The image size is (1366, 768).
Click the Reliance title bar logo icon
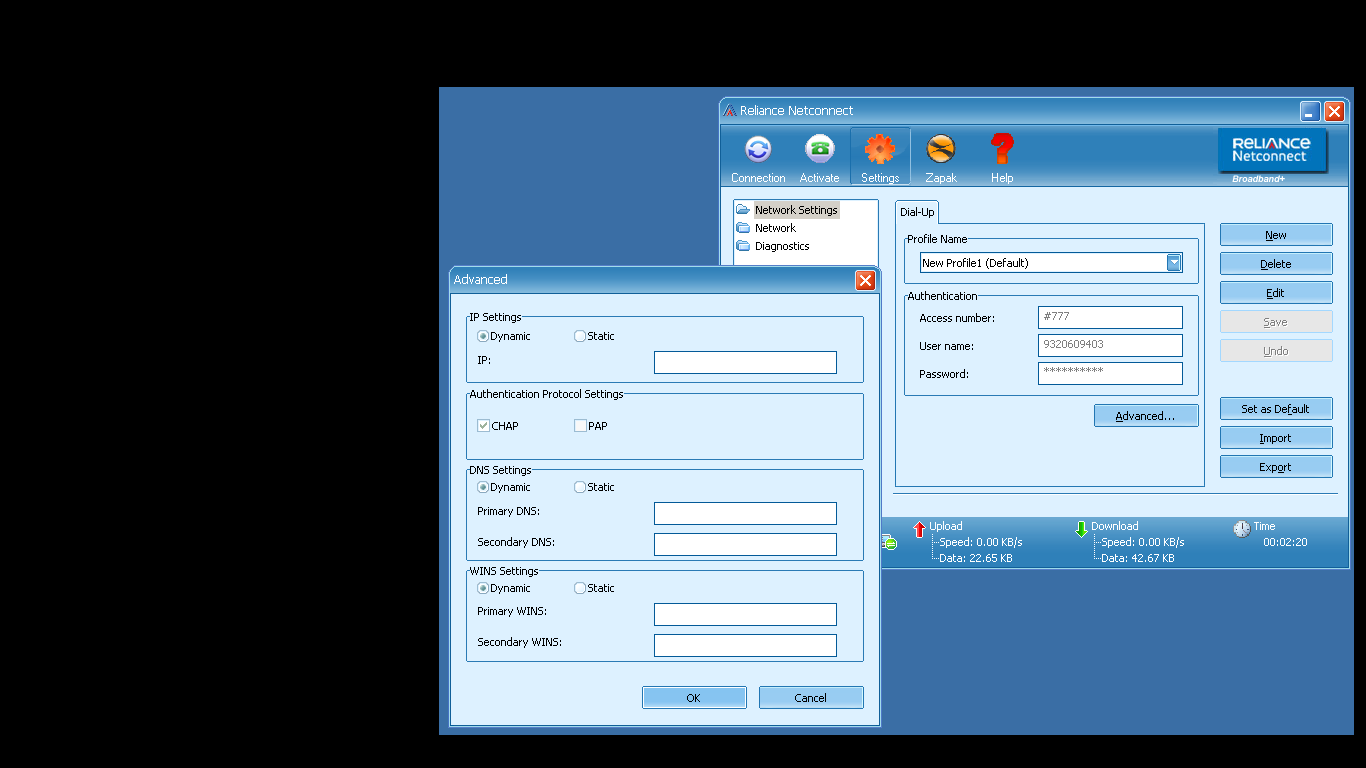pyautogui.click(x=730, y=111)
